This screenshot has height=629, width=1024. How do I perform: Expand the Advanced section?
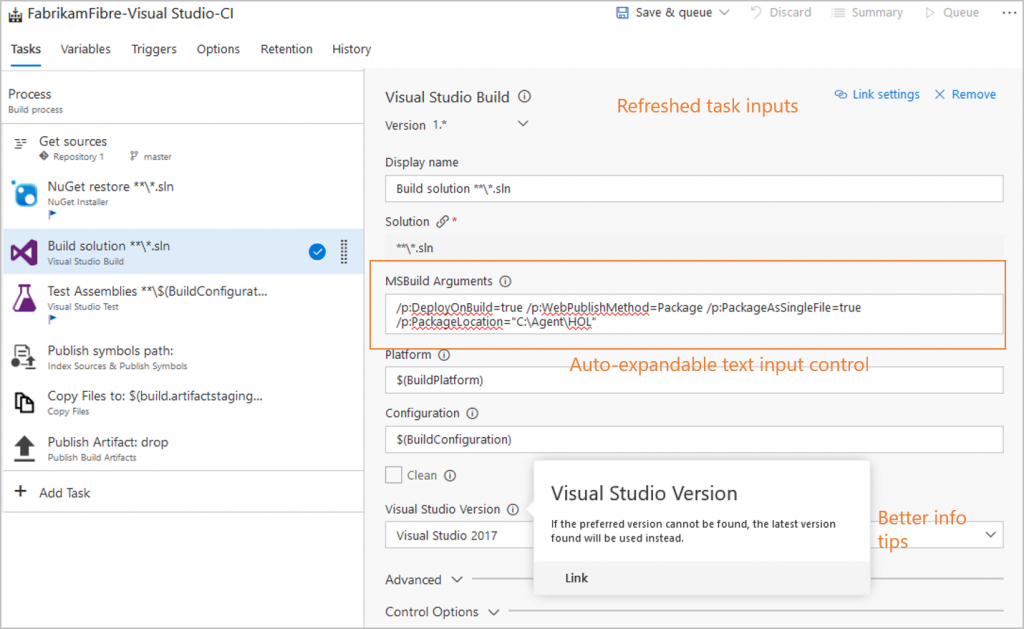424,579
